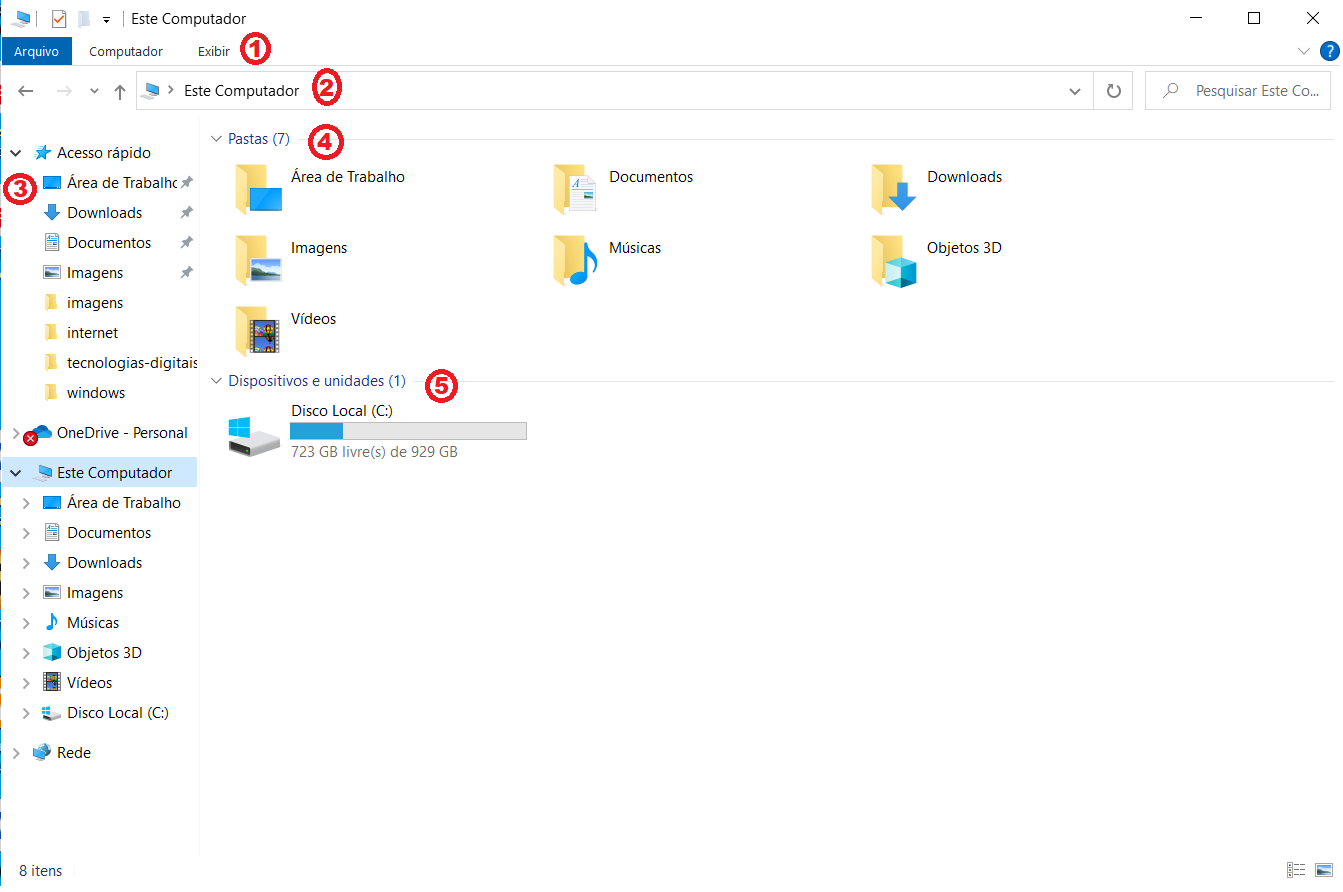Viewport: 1343px width, 892px height.
Task: Open the Área de Trabalho folder icon
Action: pos(258,189)
